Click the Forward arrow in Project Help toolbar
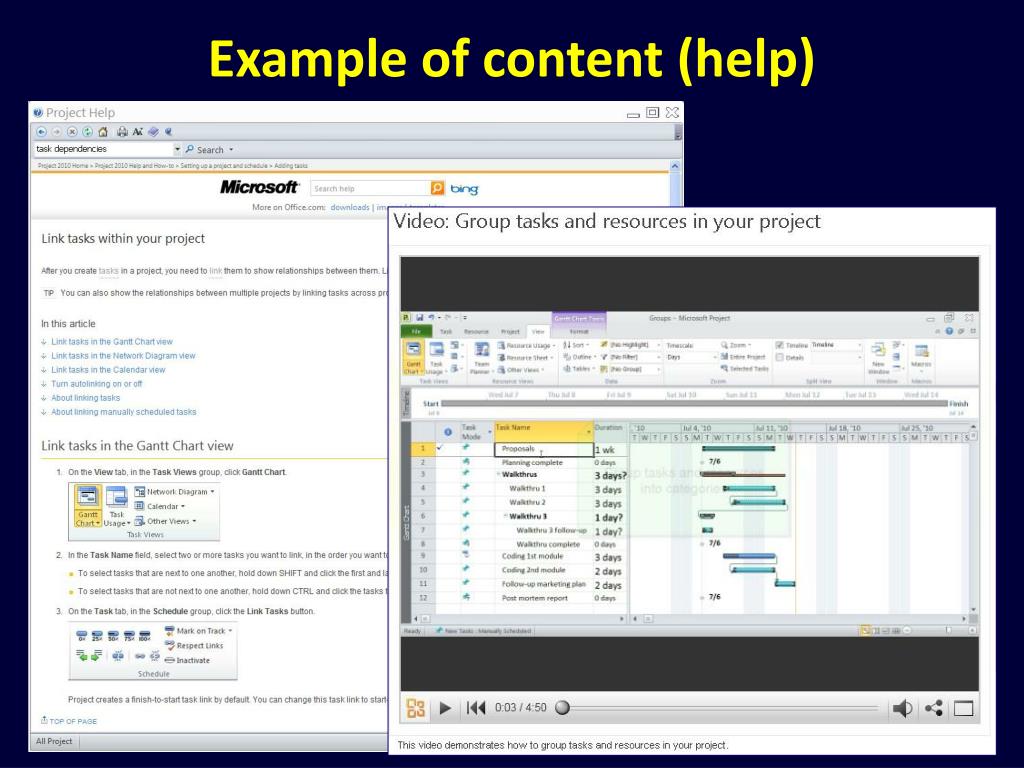The image size is (1024, 768). 57,132
